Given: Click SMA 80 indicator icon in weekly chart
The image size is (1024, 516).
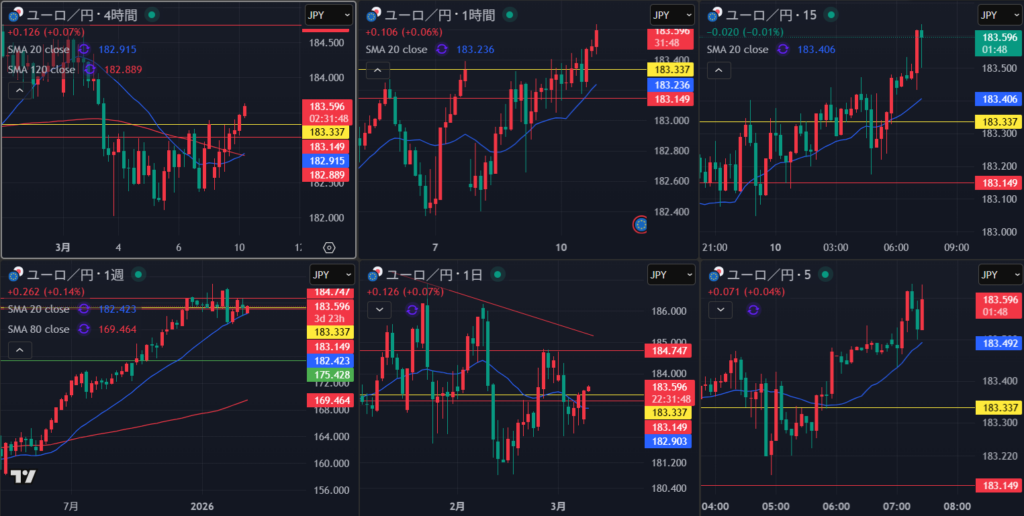Looking at the screenshot, I should point(84,328).
